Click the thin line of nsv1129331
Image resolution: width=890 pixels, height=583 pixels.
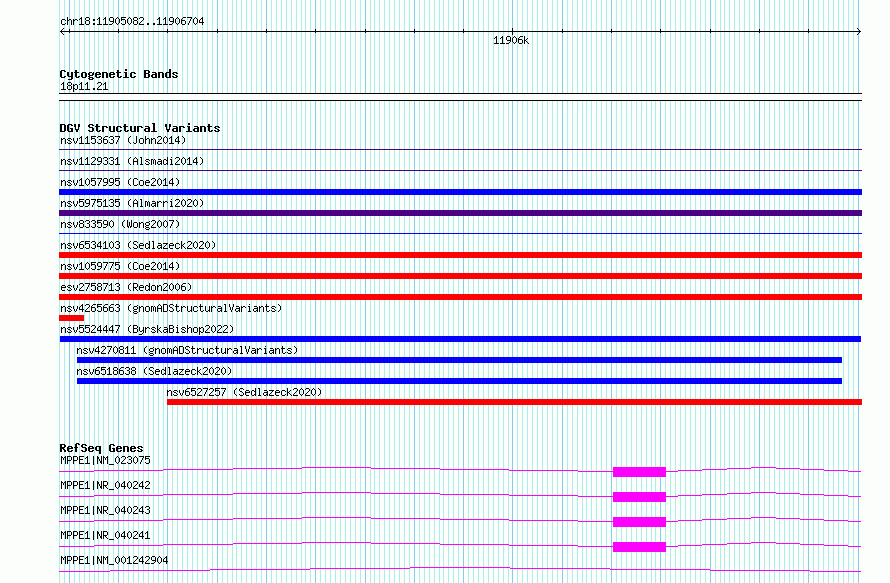pos(460,170)
